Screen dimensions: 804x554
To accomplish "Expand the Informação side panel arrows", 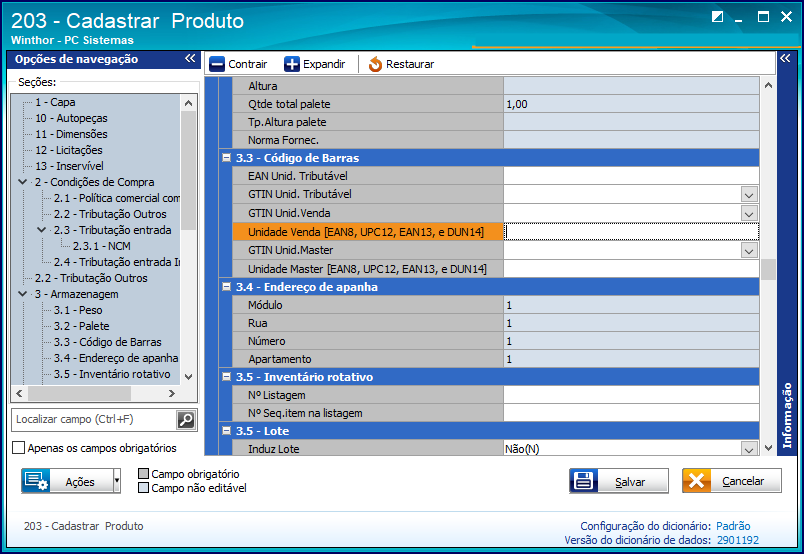I will pyautogui.click(x=786, y=58).
